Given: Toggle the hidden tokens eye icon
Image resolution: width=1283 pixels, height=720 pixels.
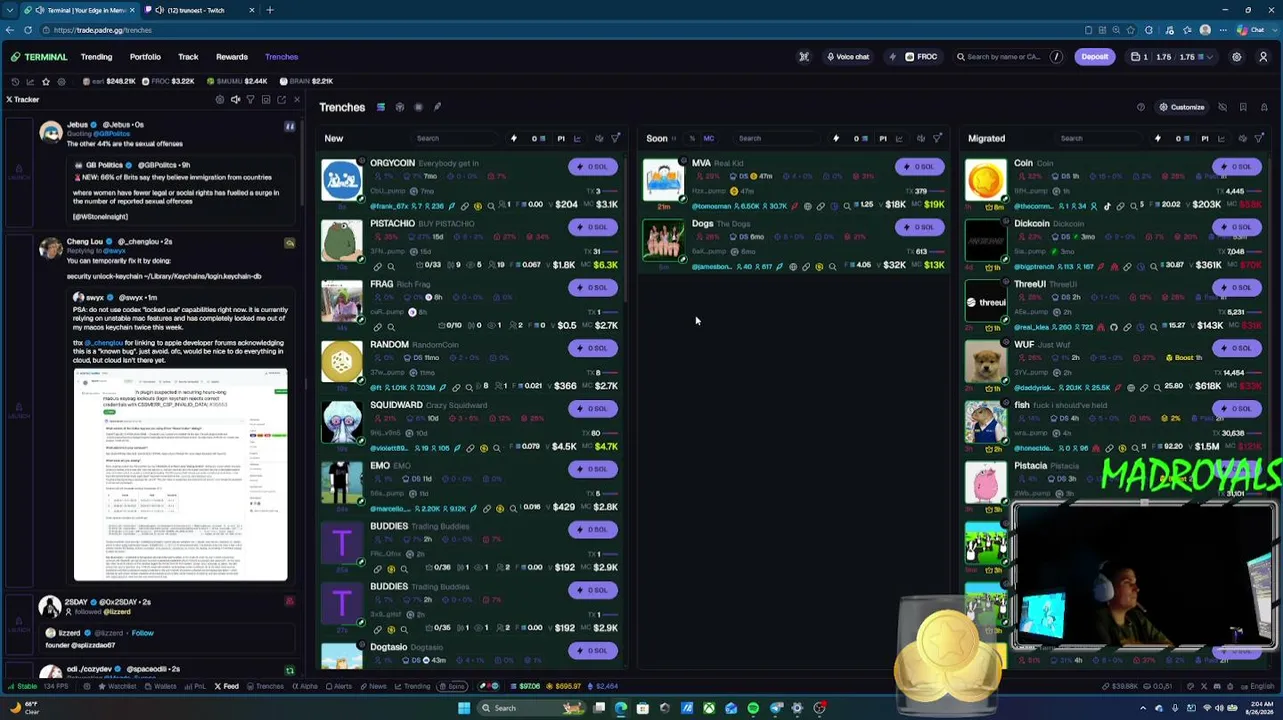Looking at the screenshot, I should tap(1222, 107).
